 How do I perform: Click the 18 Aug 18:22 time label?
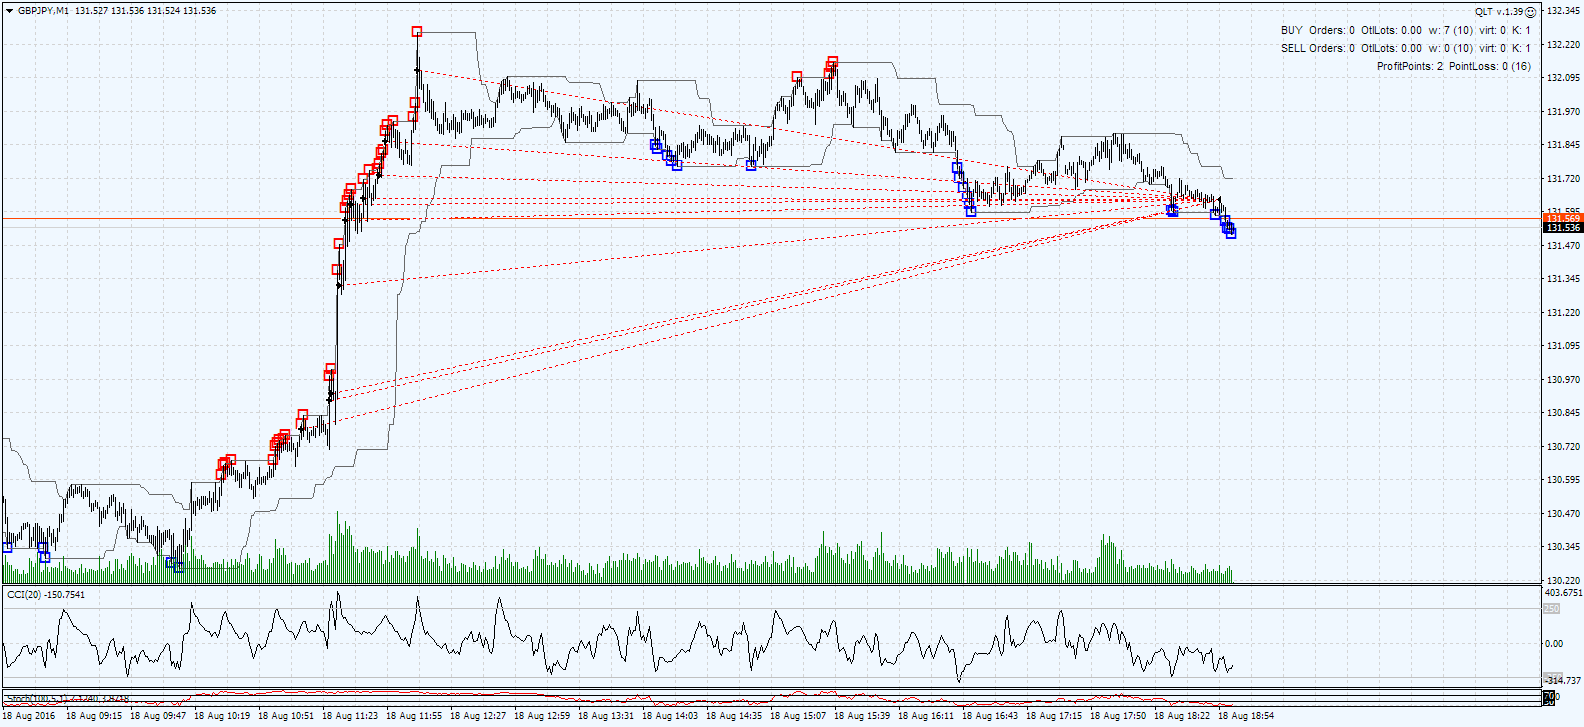(x=1182, y=716)
